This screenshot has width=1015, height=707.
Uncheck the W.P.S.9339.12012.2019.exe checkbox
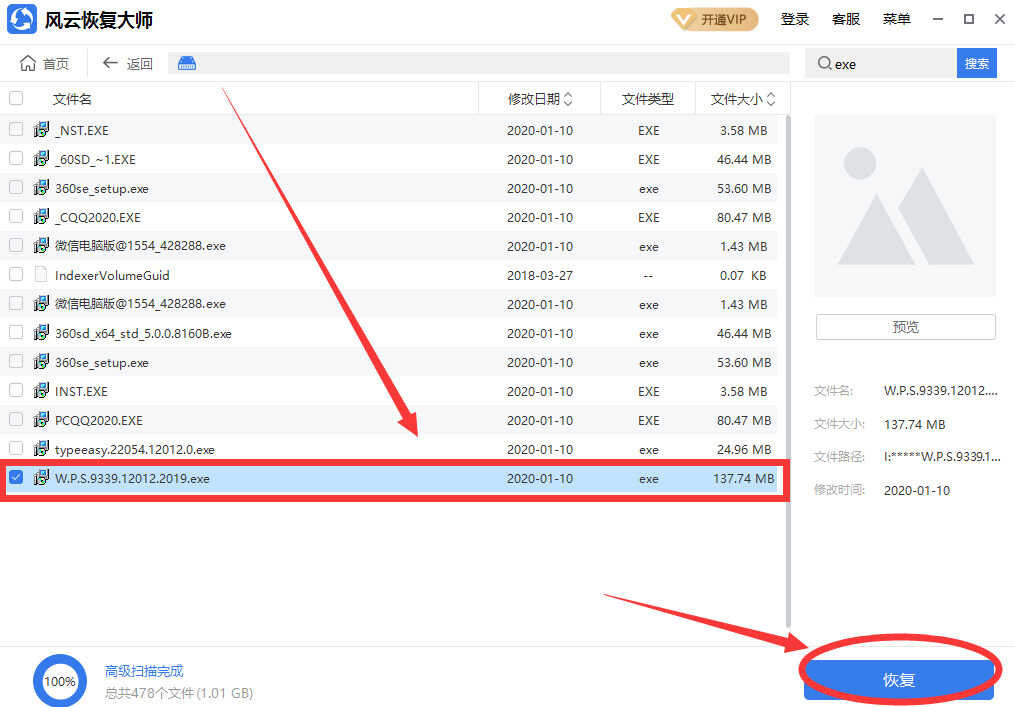tap(16, 478)
